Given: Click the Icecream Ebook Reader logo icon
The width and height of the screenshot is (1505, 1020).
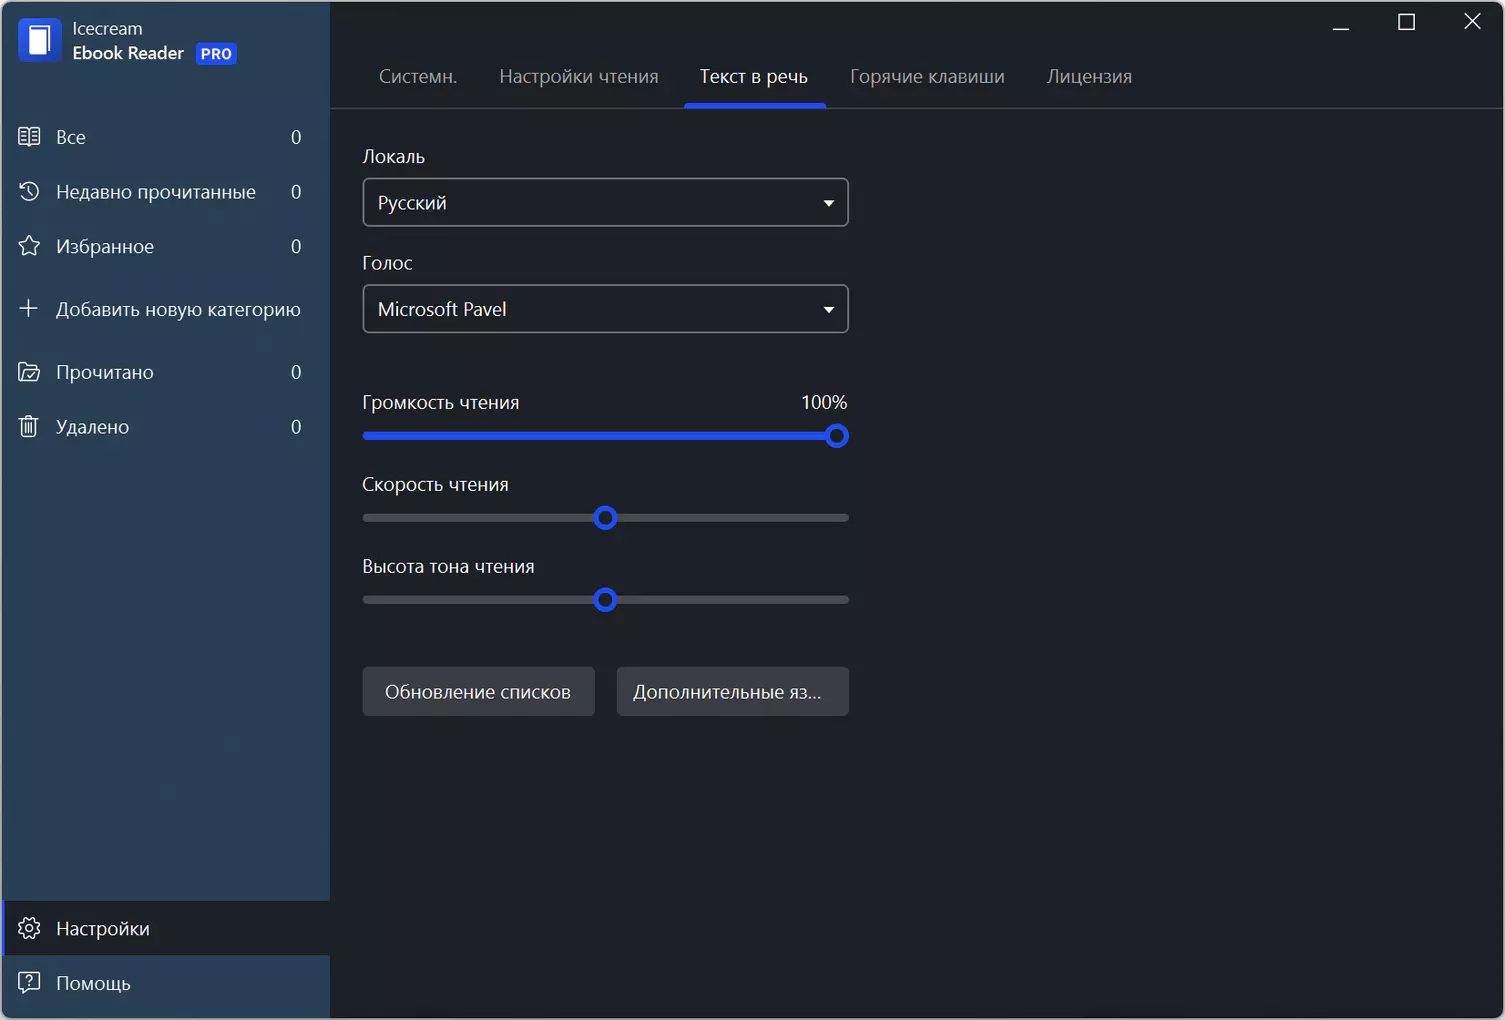Looking at the screenshot, I should pyautogui.click(x=40, y=40).
